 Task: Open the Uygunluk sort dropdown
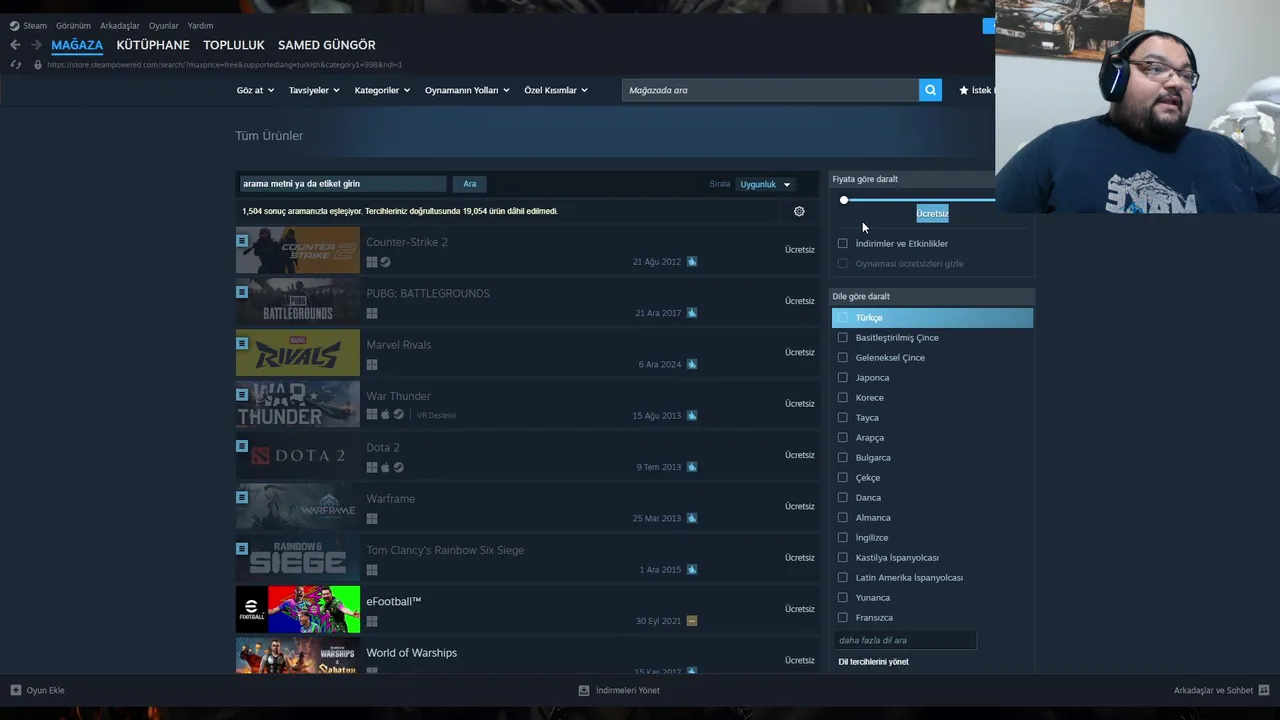[765, 184]
